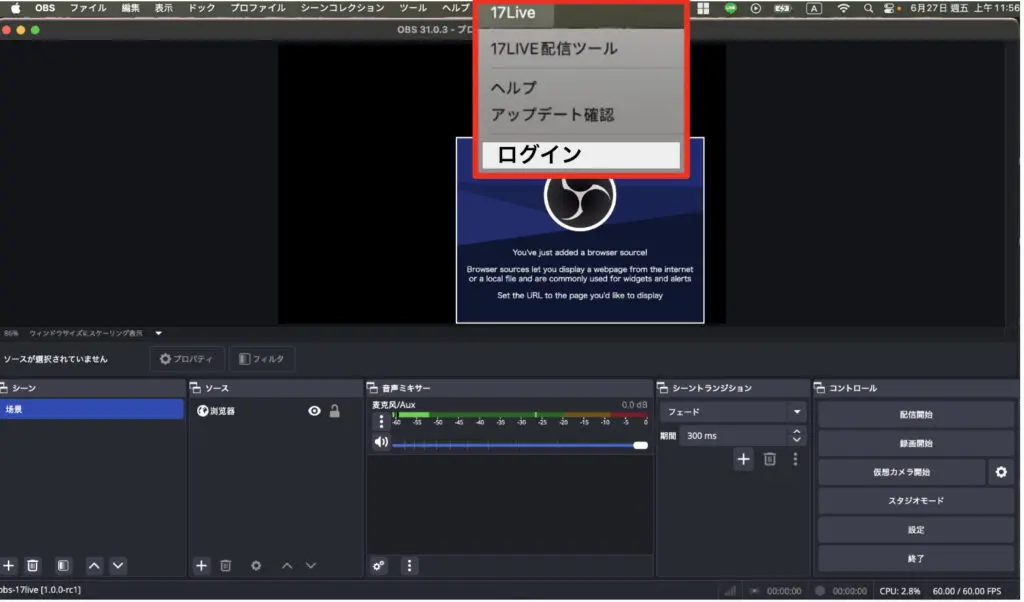Open advanced audio properties gears icon
1024x602 pixels.
pos(379,567)
